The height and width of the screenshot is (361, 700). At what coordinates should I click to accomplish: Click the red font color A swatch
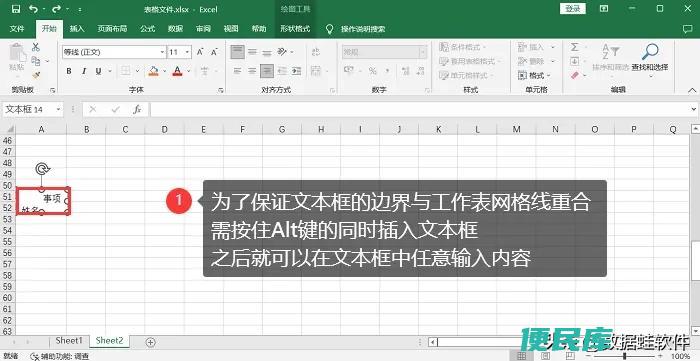coord(178,71)
